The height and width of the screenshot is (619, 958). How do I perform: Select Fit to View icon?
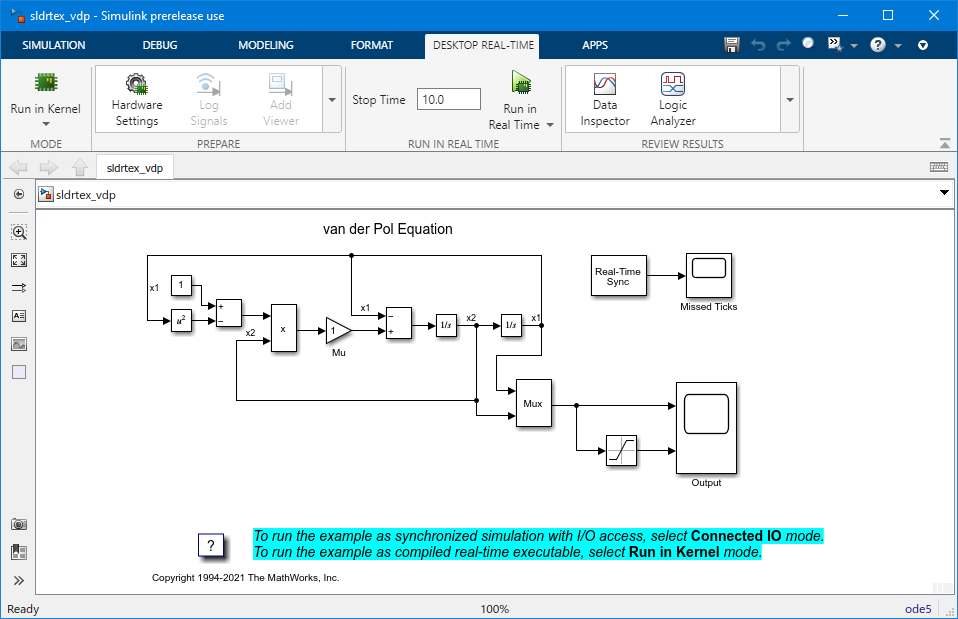(x=19, y=260)
